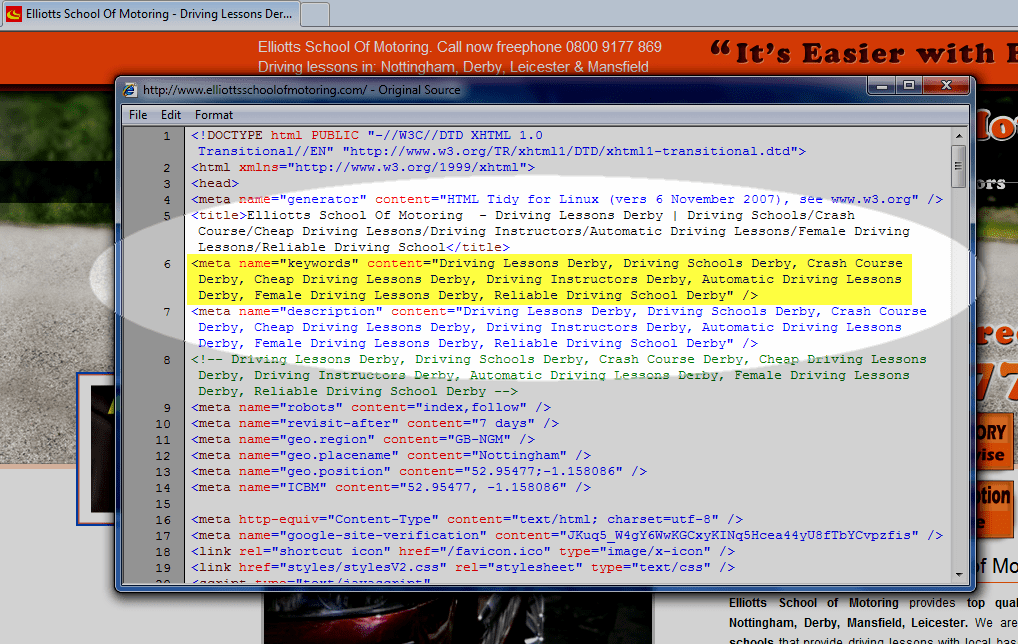Open the Format menu in the source viewer
The width and height of the screenshot is (1018, 644).
point(213,114)
